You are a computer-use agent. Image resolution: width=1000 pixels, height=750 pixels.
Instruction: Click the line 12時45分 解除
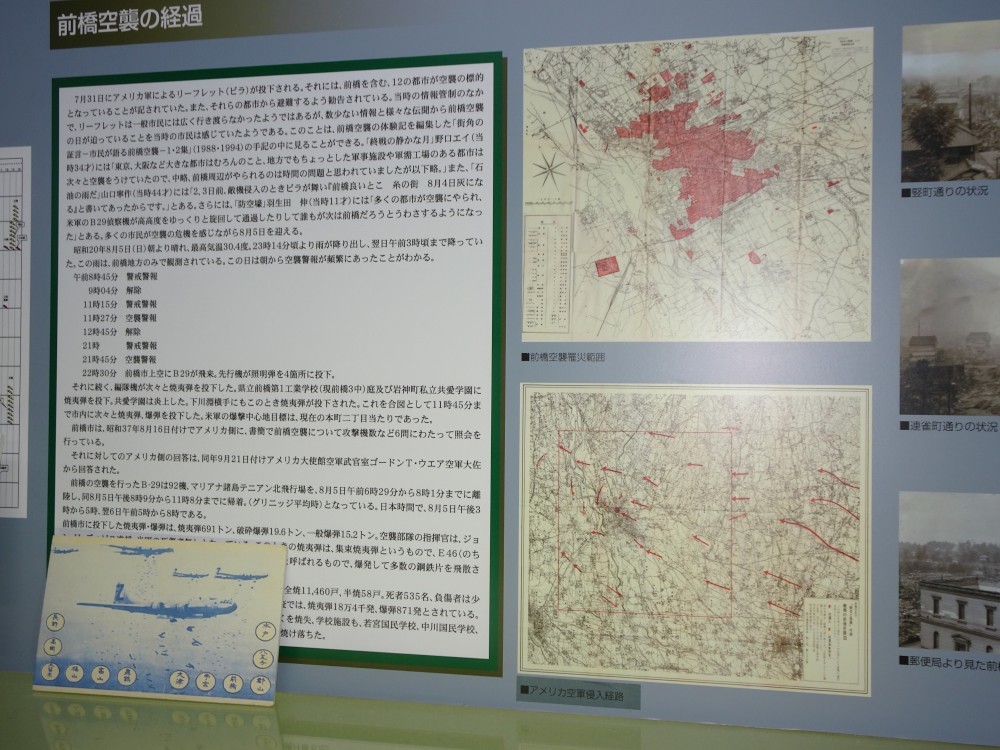[112, 332]
